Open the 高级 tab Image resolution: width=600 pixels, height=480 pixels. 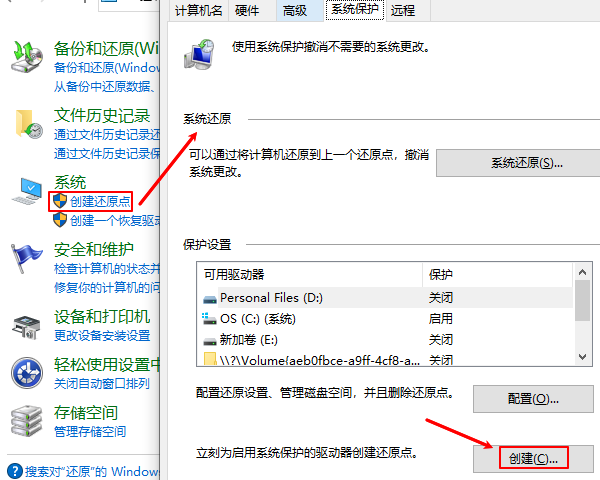[x=295, y=11]
